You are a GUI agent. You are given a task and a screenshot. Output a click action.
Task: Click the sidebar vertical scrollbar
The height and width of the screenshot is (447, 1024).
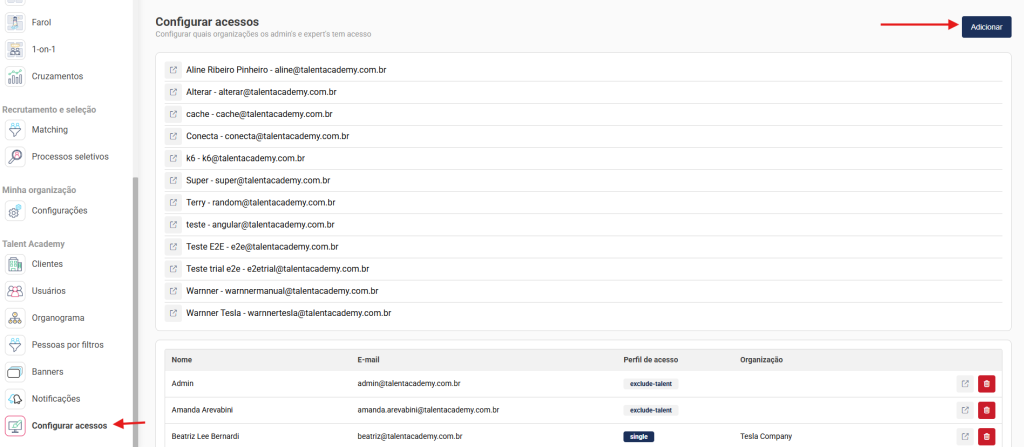pos(135,300)
